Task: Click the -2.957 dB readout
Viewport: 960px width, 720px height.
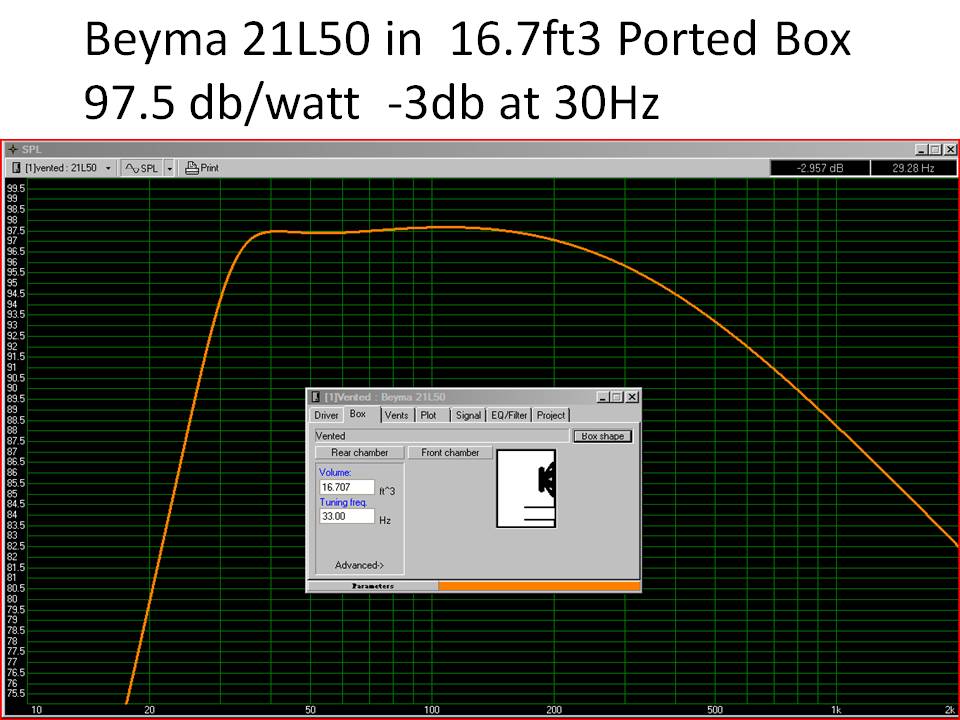Action: click(820, 168)
